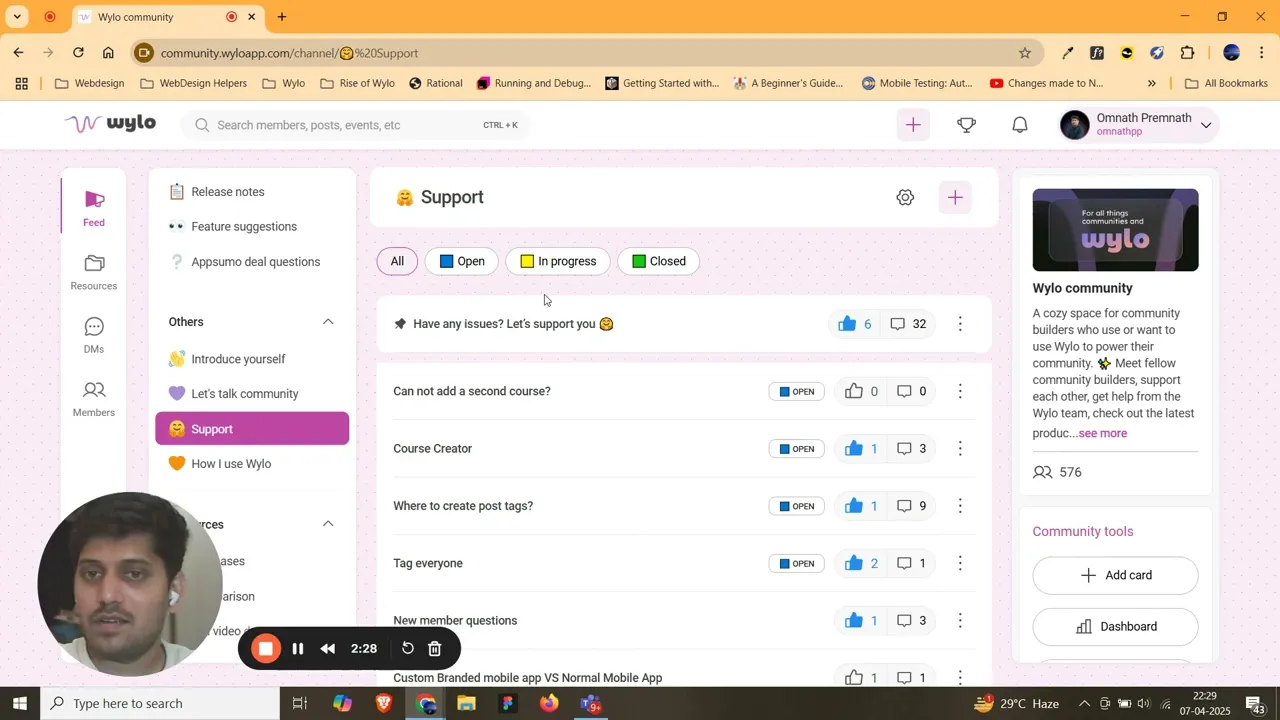Open the trophy leaderboard icon
The image size is (1280, 720).
[x=966, y=125]
